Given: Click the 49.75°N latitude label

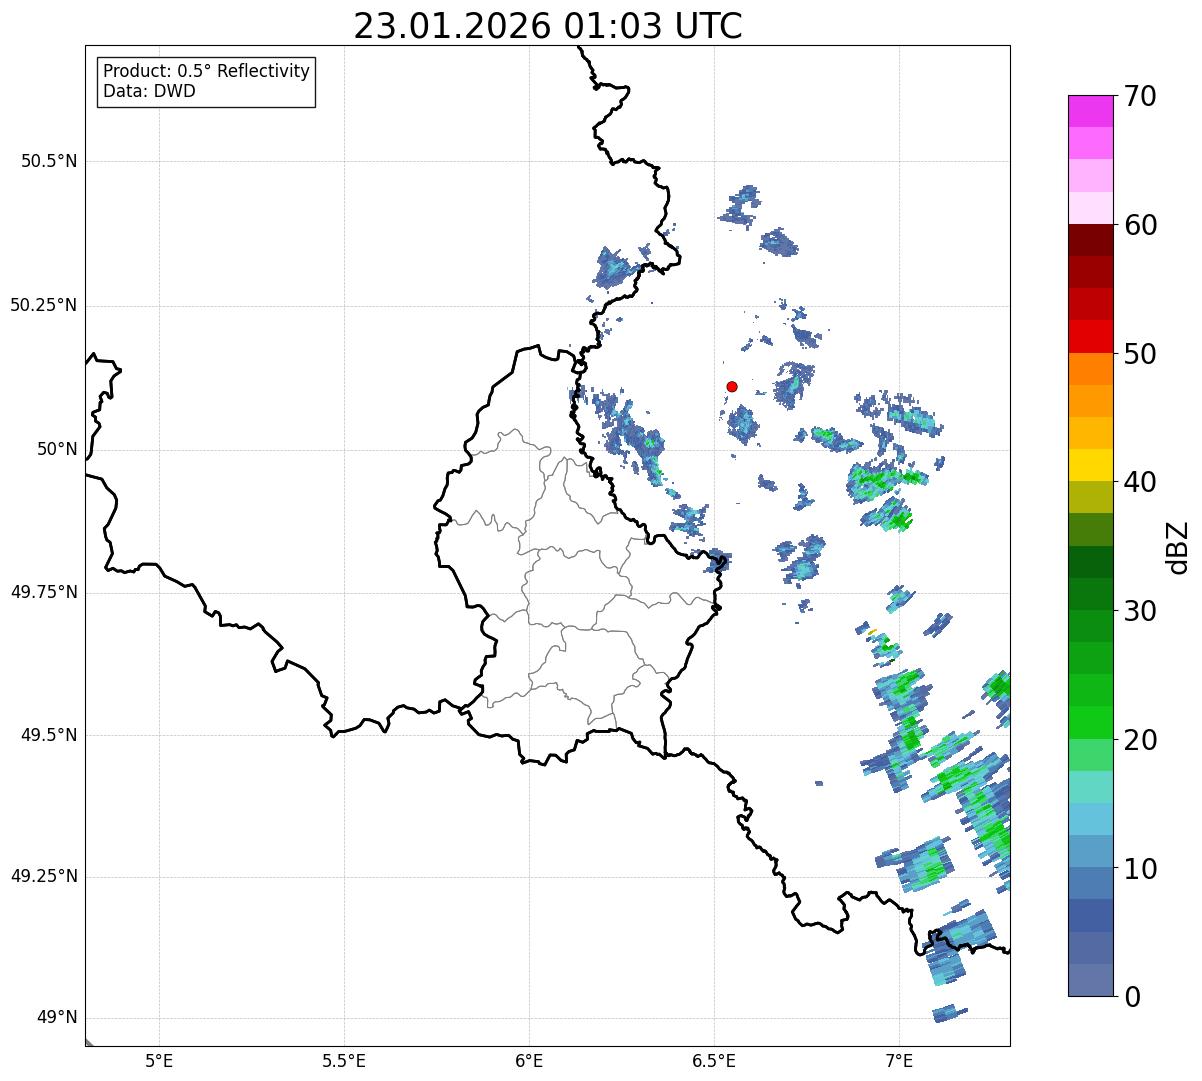Looking at the screenshot, I should pos(43,592).
